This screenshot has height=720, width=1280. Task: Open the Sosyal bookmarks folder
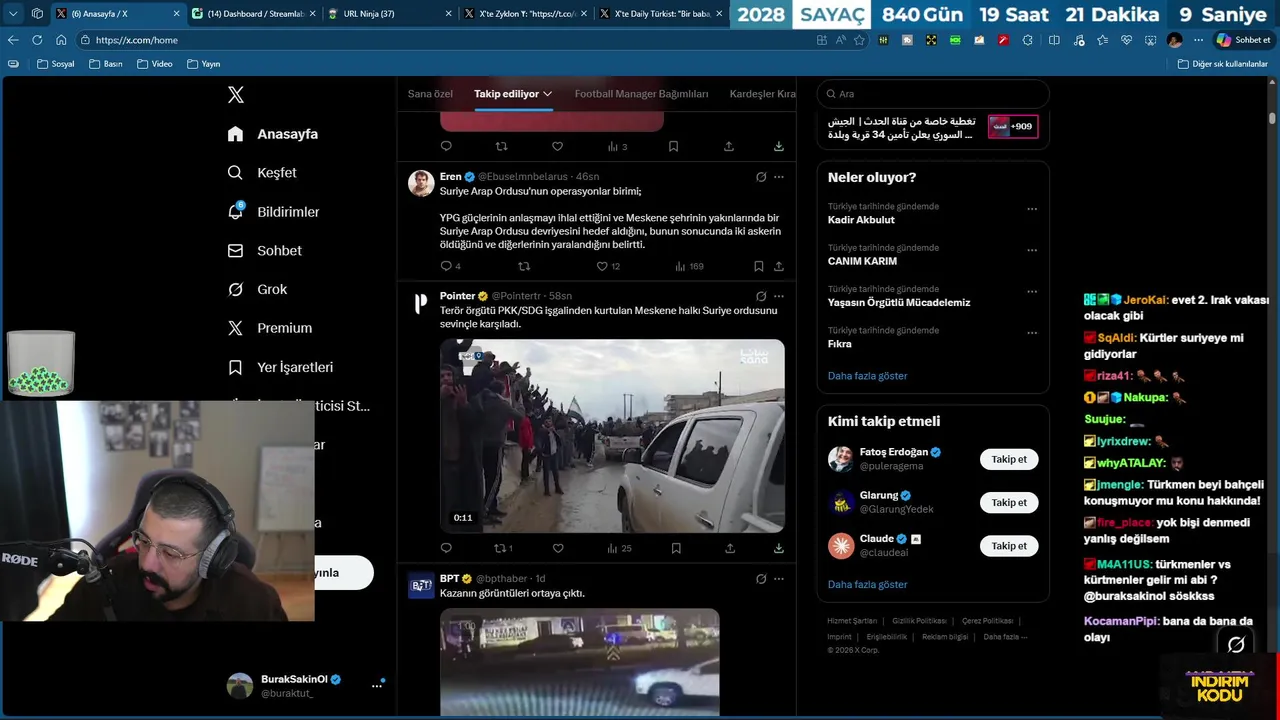pyautogui.click(x=55, y=64)
